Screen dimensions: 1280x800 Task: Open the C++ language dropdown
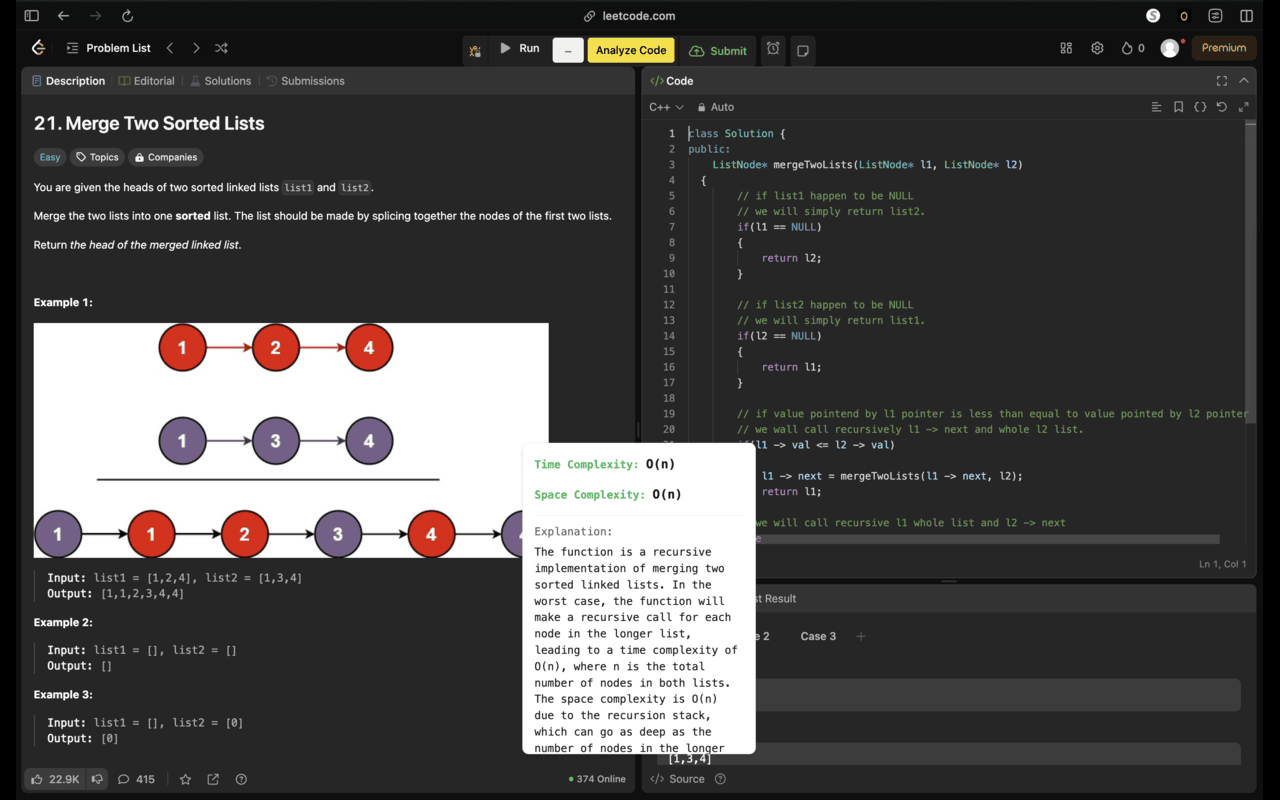666,106
